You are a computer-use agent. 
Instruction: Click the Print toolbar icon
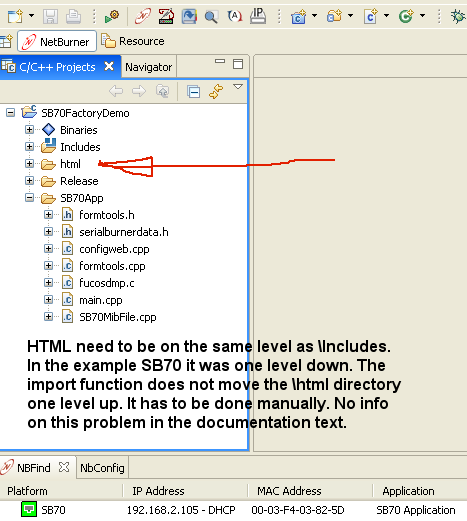coord(73,16)
